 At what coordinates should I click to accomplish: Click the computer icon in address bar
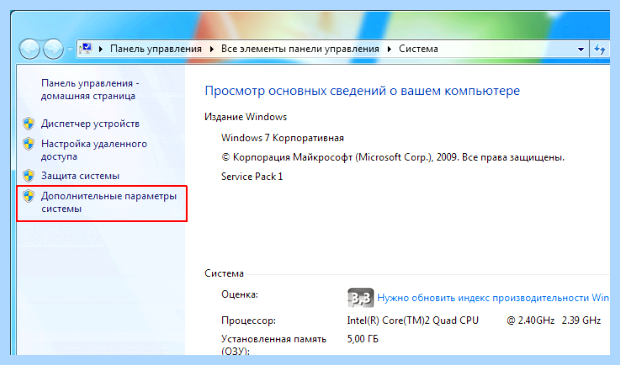point(86,49)
